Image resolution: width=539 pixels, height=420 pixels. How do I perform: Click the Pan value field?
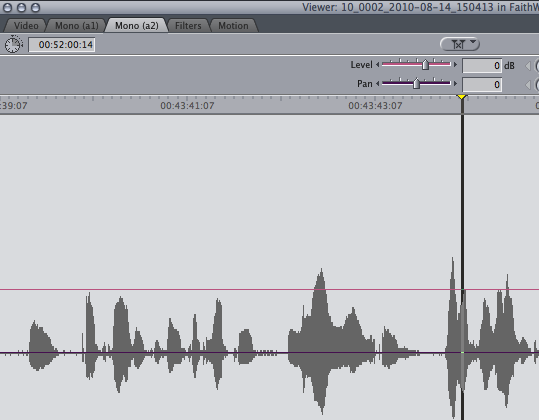pyautogui.click(x=482, y=85)
